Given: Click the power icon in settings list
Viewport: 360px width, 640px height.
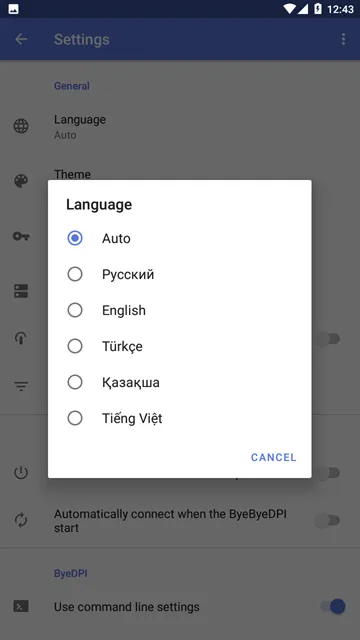Looking at the screenshot, I should pos(21,473).
